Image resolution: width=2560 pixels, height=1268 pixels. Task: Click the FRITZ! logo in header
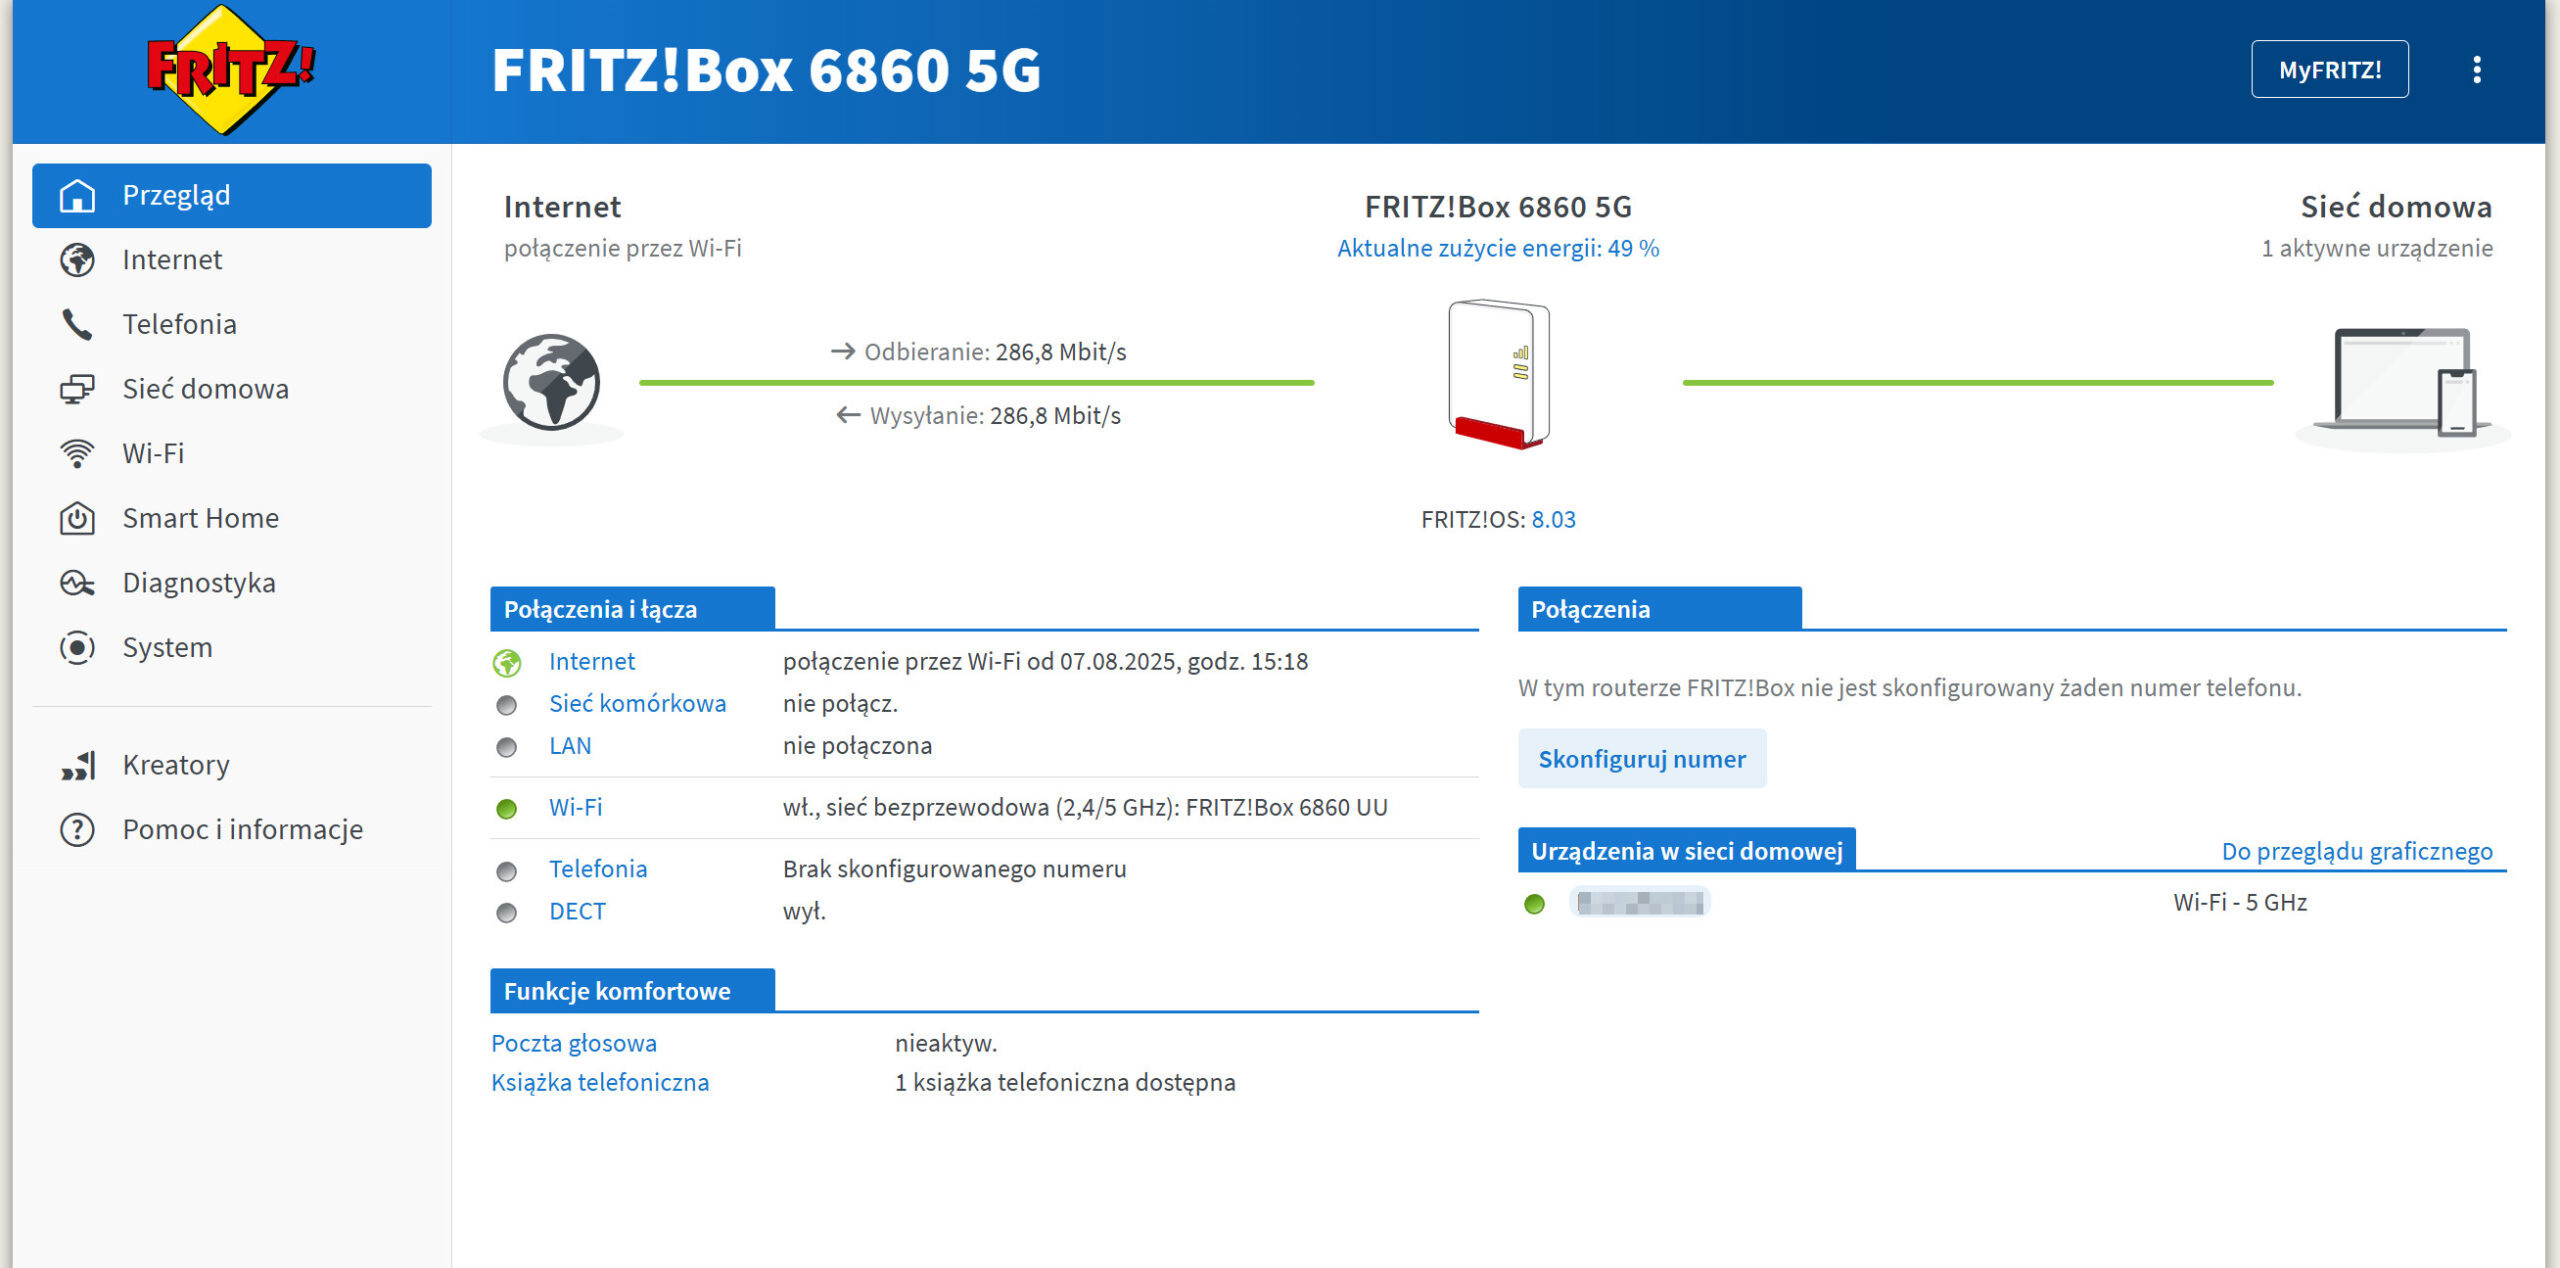pos(231,70)
